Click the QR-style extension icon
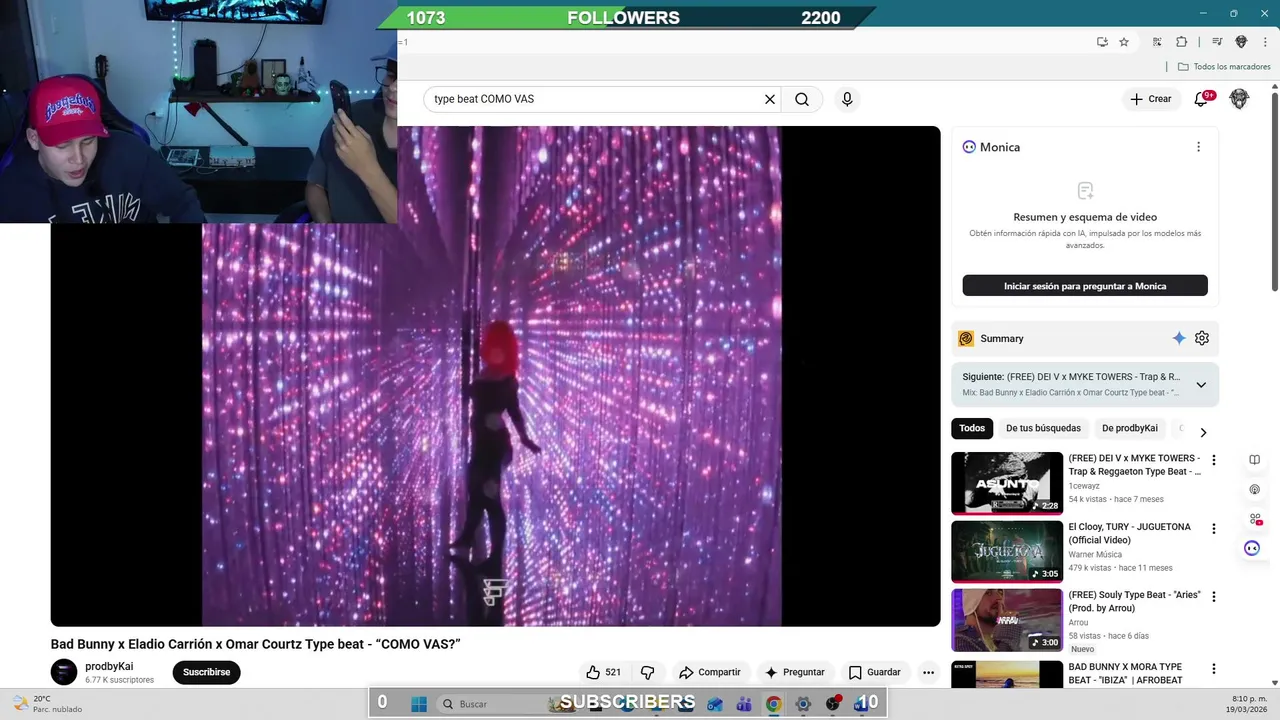This screenshot has width=1280, height=720. point(1157,42)
